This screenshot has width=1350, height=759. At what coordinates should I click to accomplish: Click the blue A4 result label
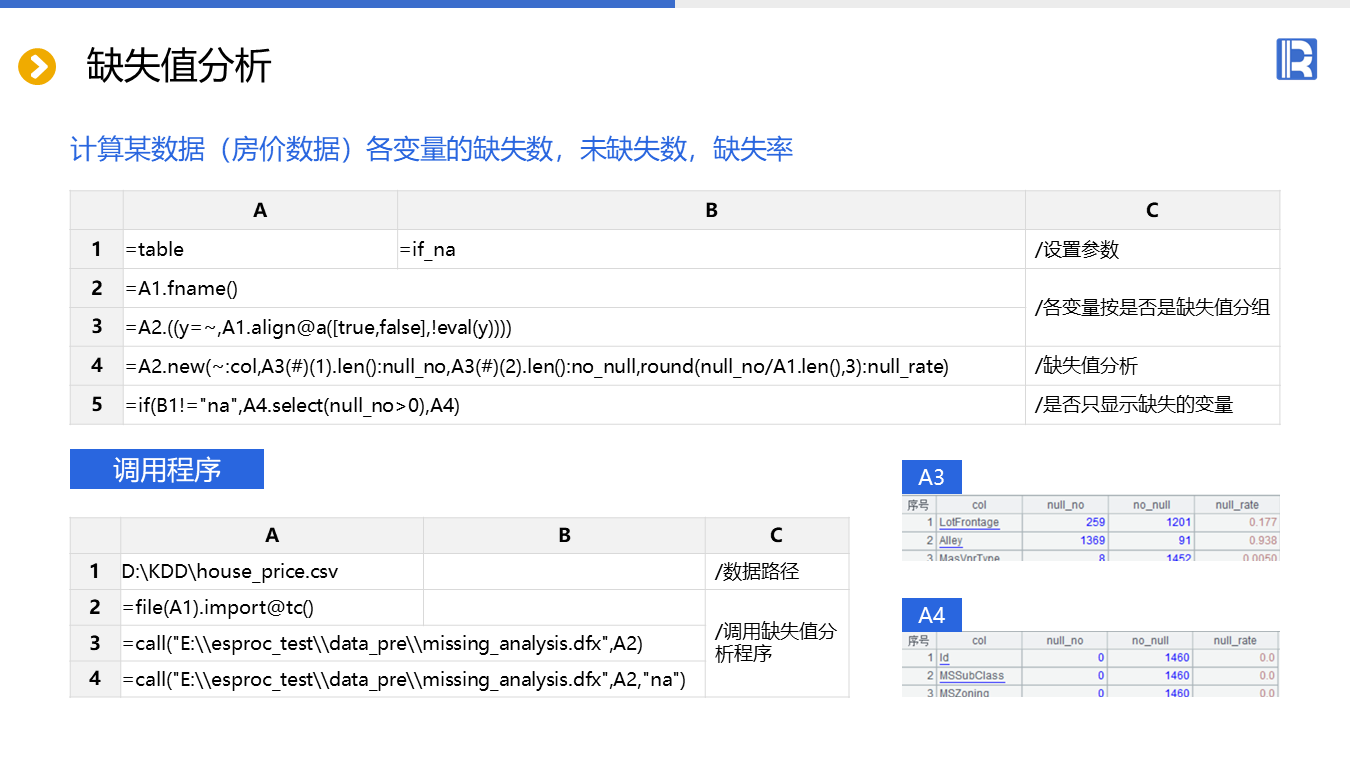click(931, 616)
